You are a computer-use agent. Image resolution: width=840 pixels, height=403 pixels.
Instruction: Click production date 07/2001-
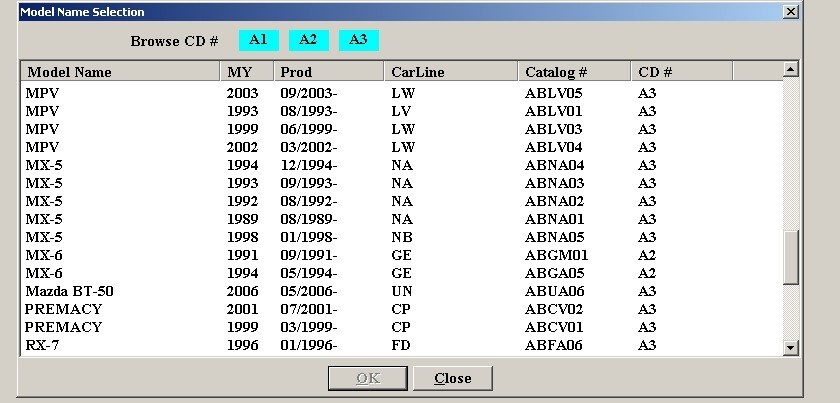(x=309, y=309)
